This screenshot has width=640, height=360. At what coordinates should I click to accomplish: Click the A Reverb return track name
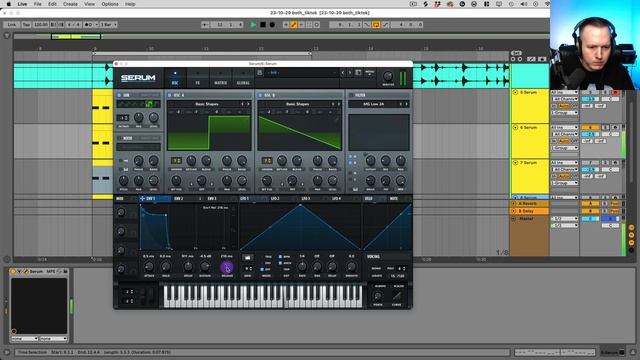pos(527,204)
